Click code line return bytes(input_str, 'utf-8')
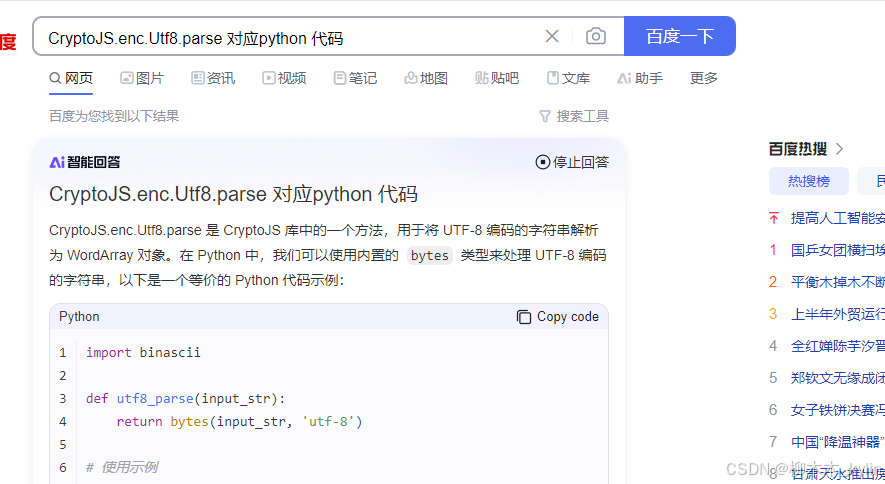 (239, 422)
